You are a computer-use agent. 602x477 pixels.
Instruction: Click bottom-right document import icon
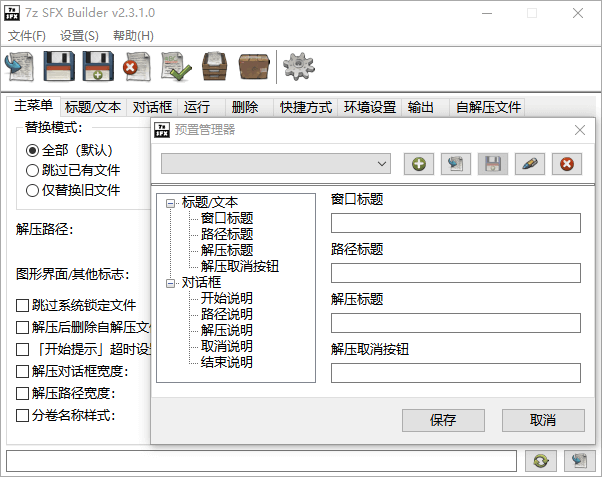[x=580, y=460]
